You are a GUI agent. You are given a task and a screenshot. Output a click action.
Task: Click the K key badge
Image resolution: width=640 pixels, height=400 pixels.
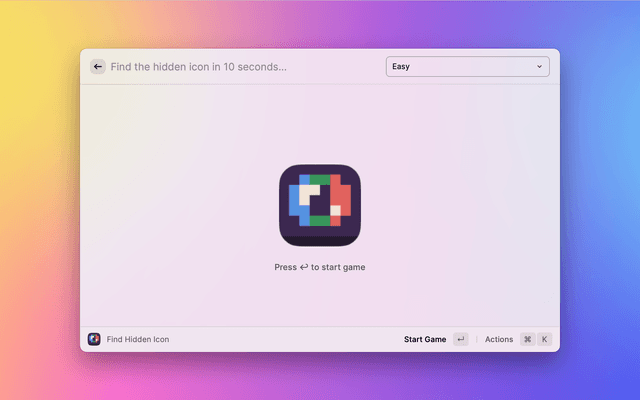pos(545,339)
